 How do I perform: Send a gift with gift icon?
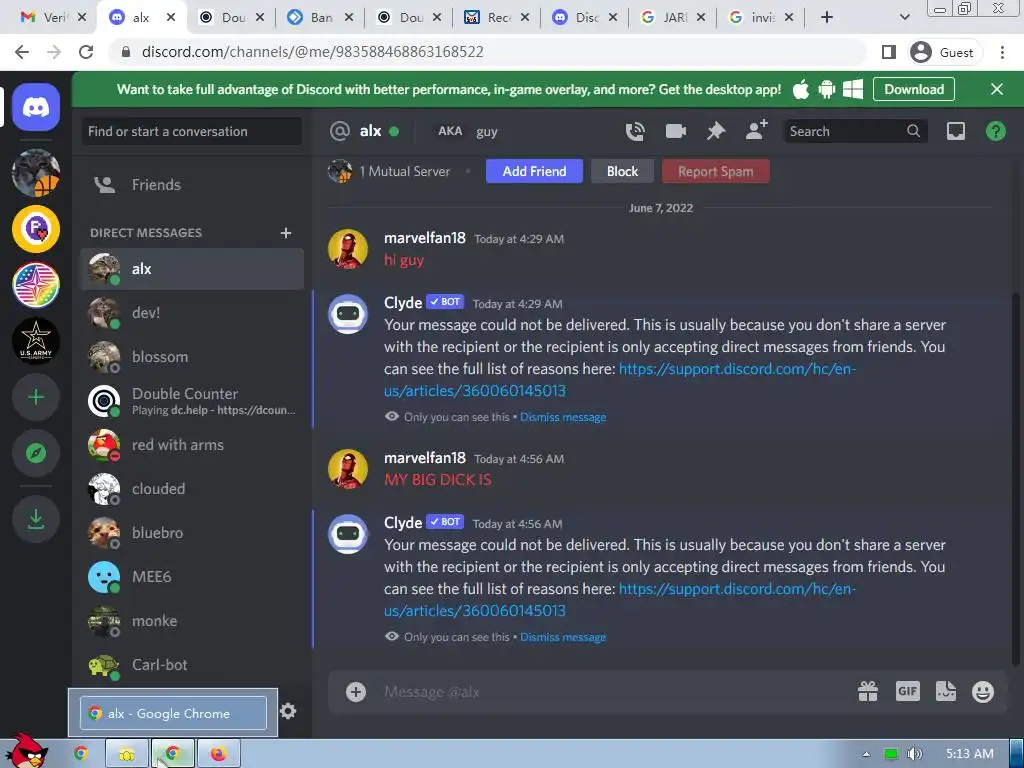tap(868, 692)
